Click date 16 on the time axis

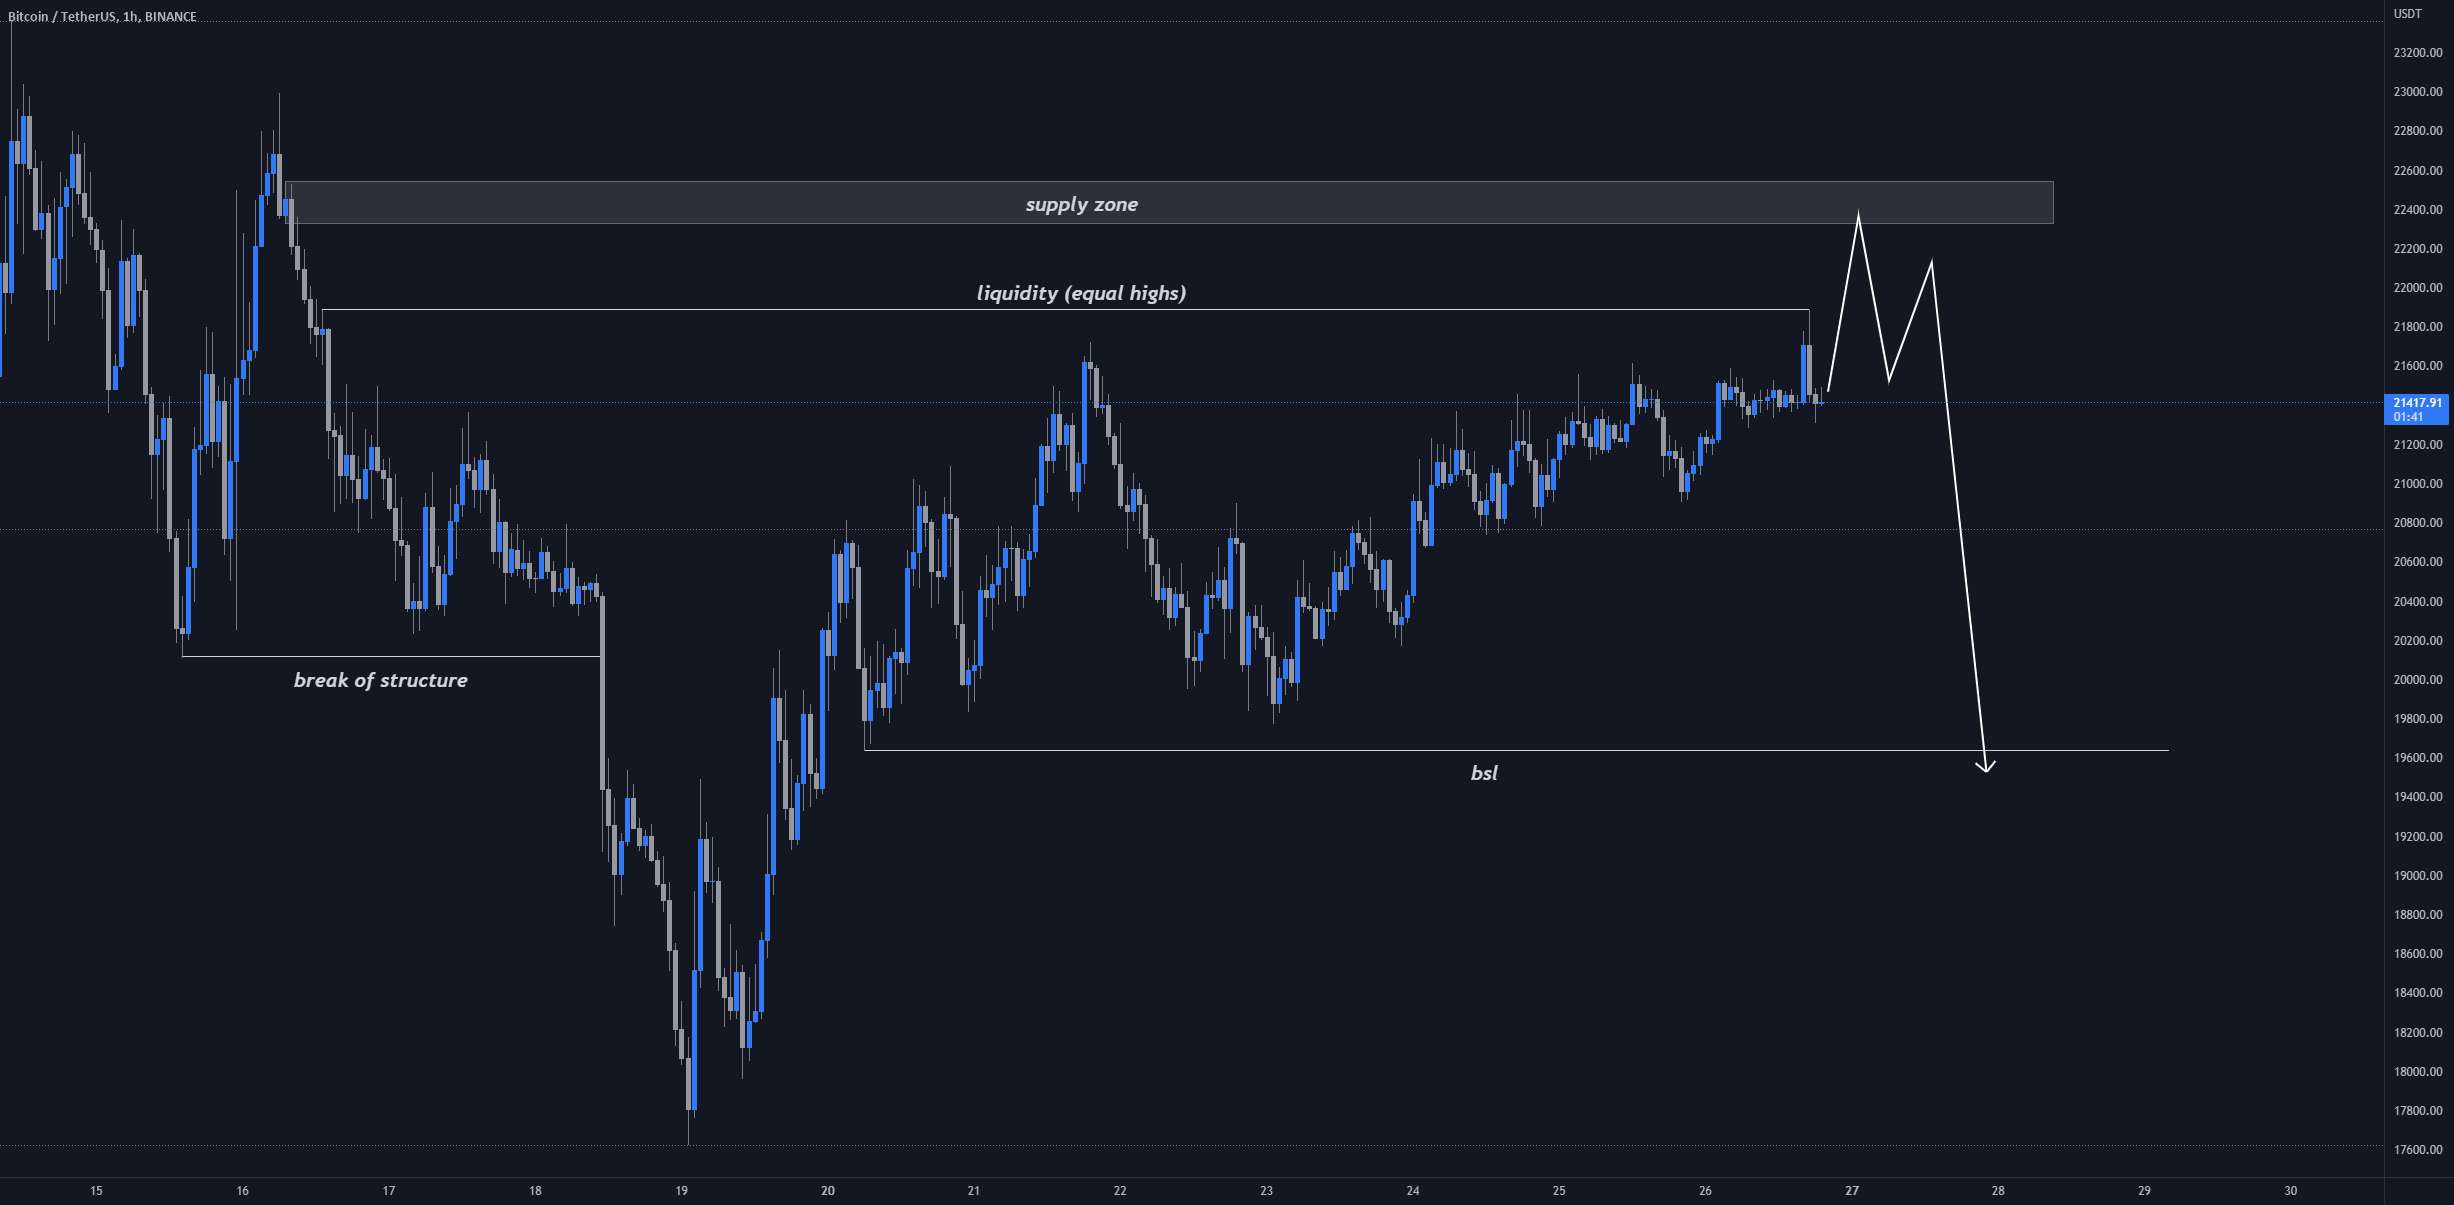tap(242, 1191)
